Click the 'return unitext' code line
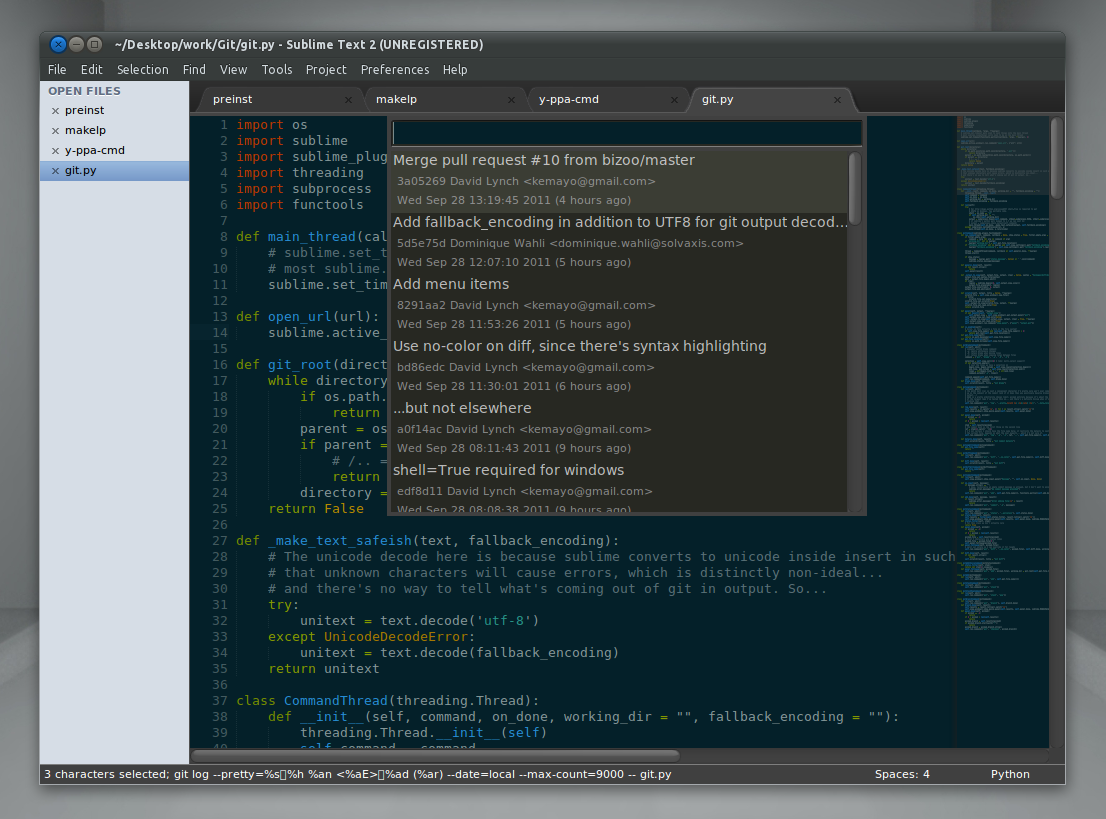 coord(324,669)
